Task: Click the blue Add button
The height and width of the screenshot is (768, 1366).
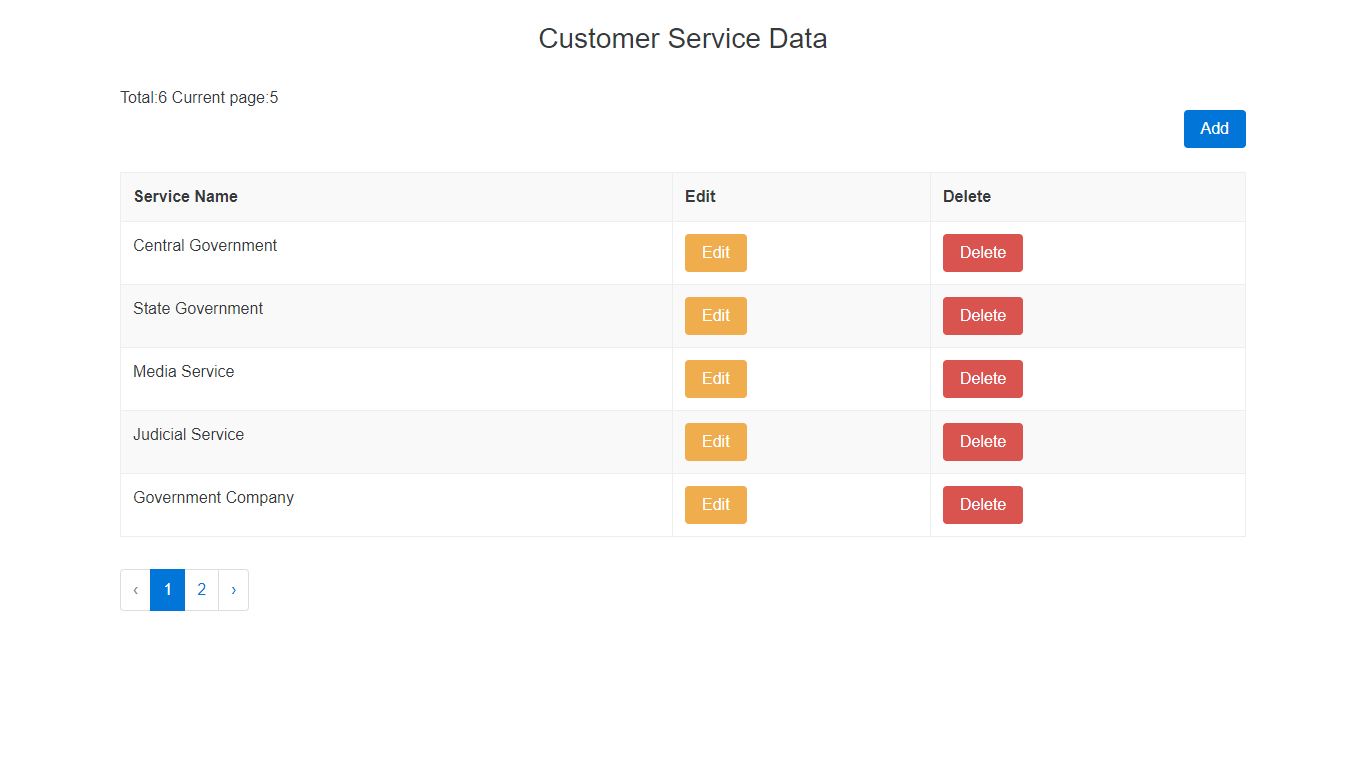Action: [x=1214, y=129]
